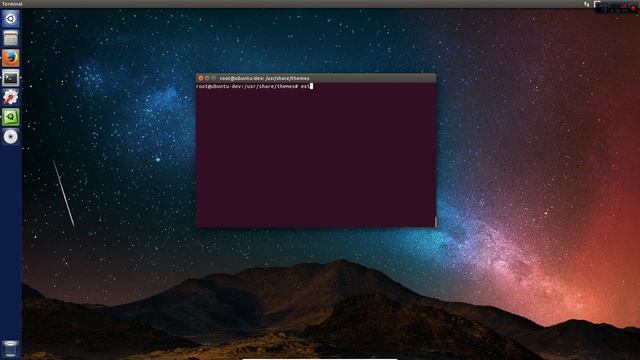Maximize the terminal window
640x360 pixels.
(213, 78)
